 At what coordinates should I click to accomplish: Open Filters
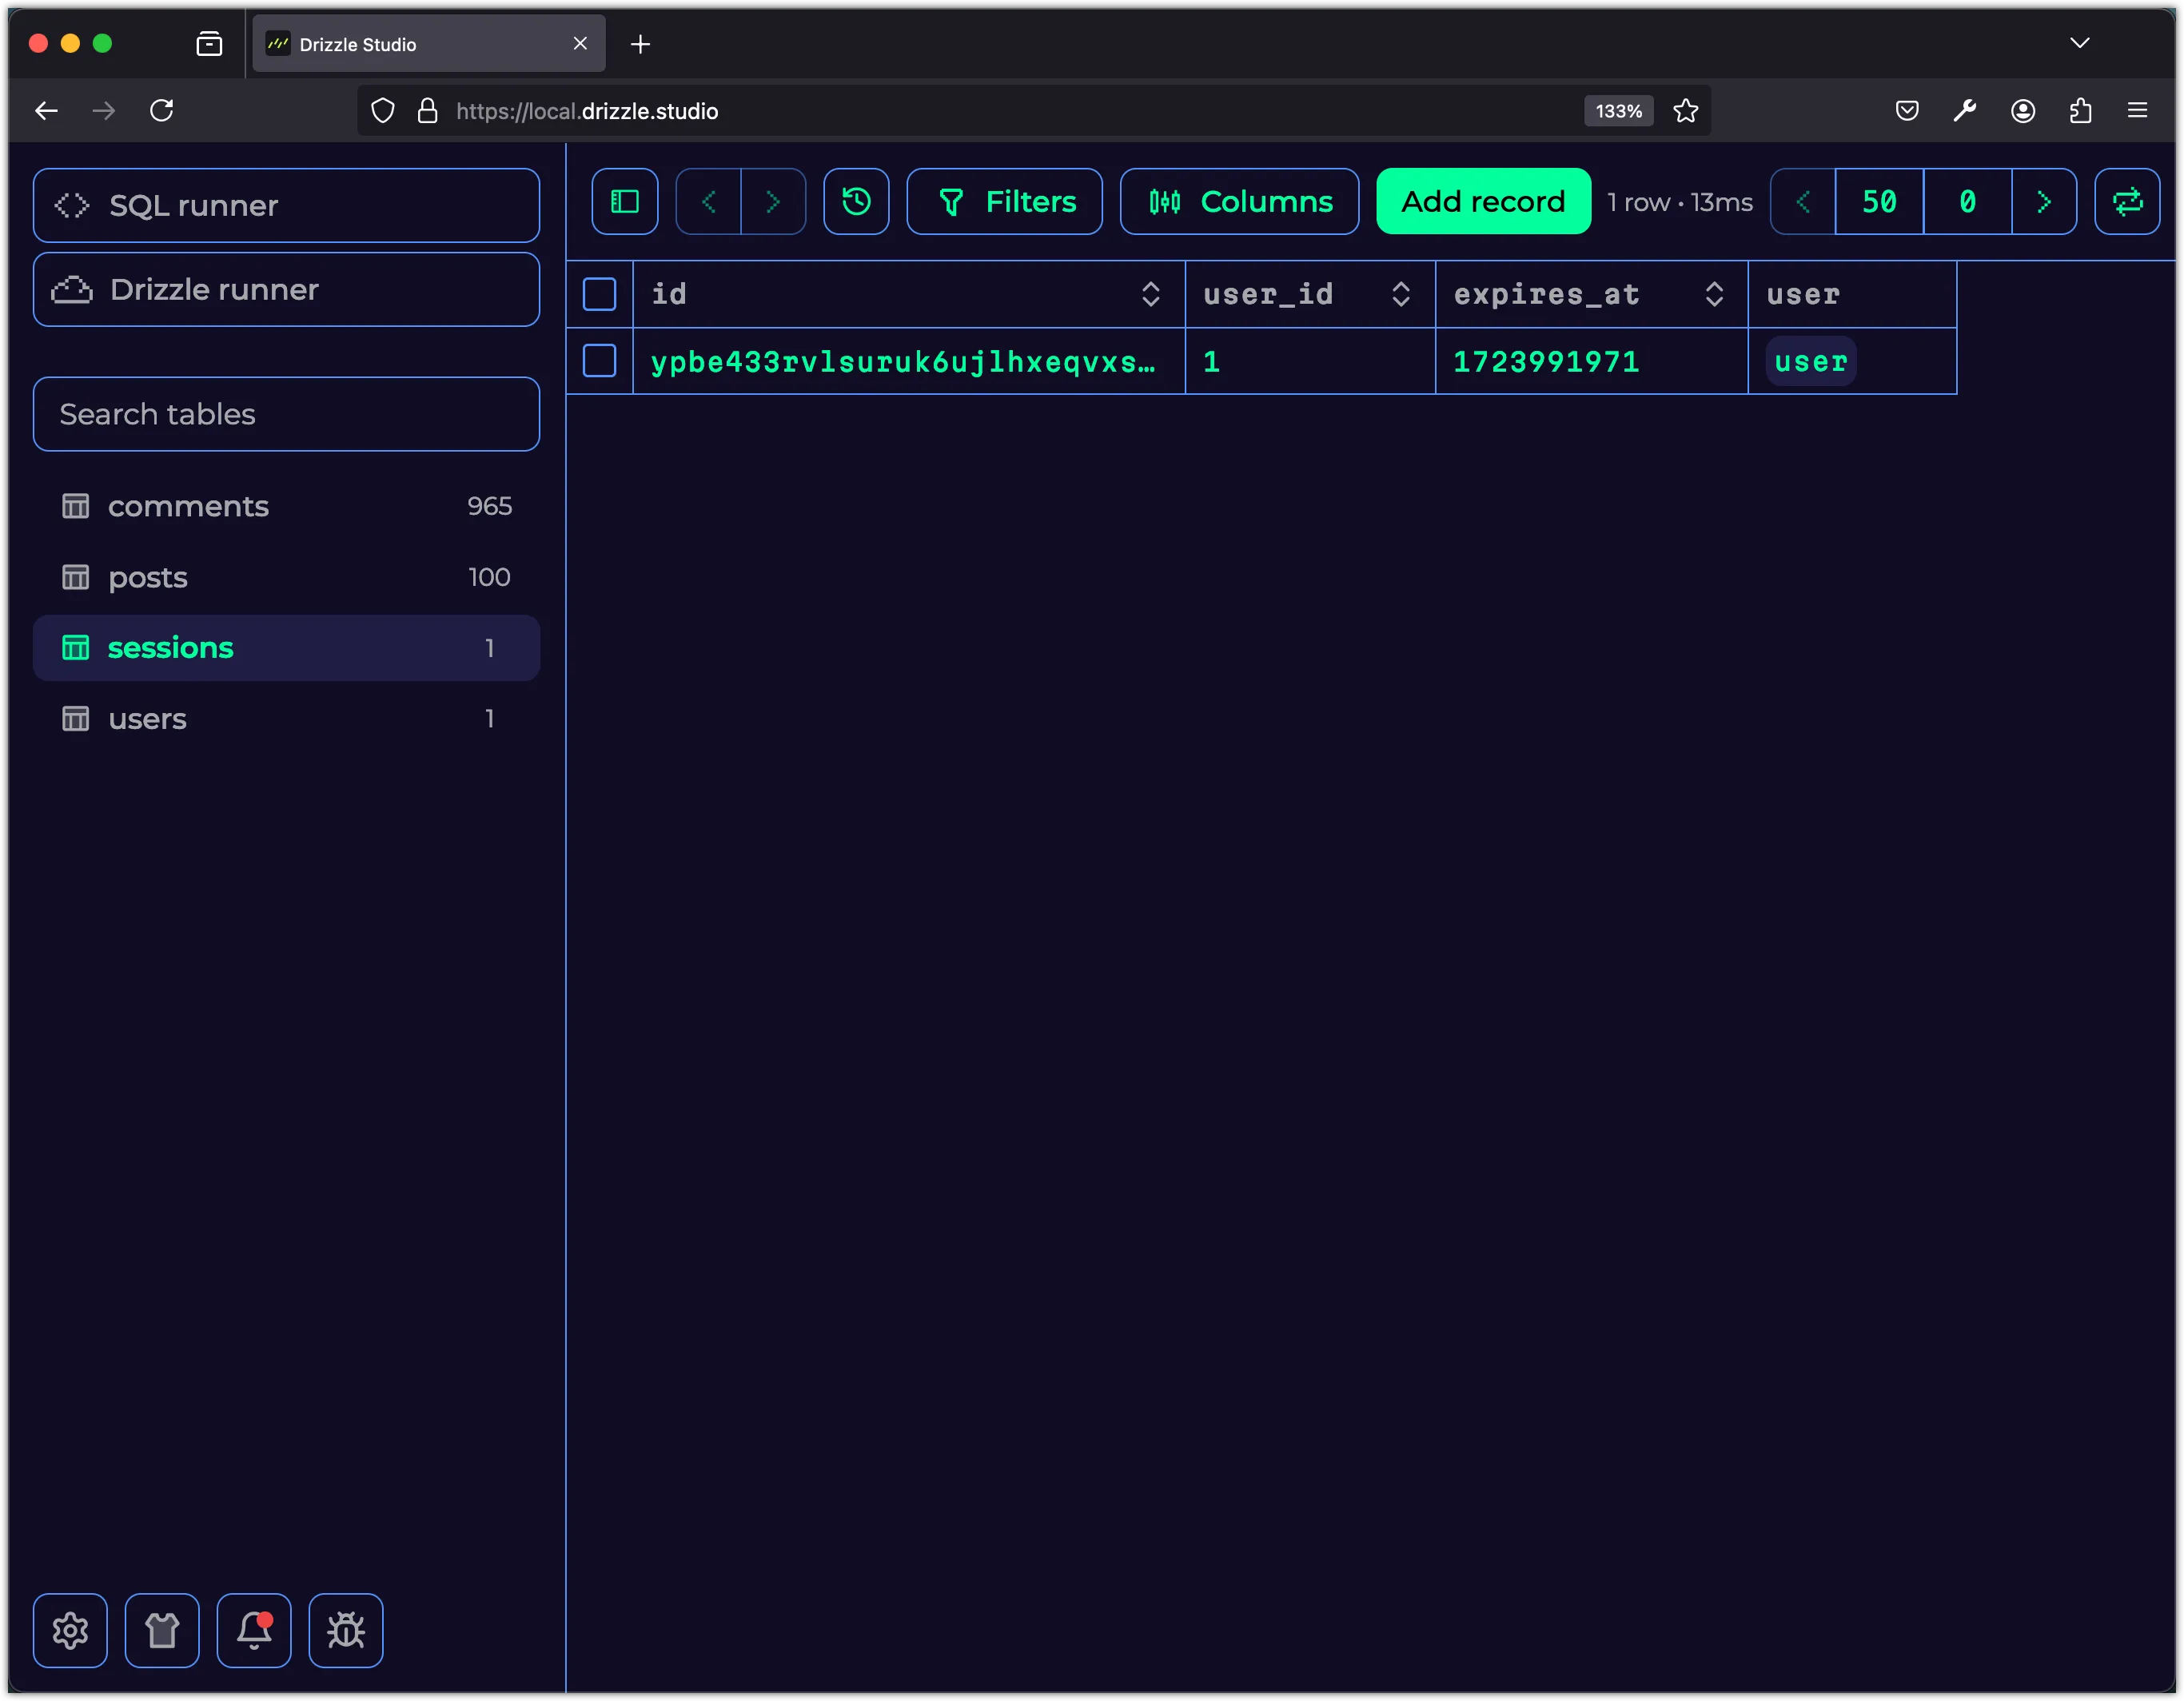click(x=1004, y=201)
